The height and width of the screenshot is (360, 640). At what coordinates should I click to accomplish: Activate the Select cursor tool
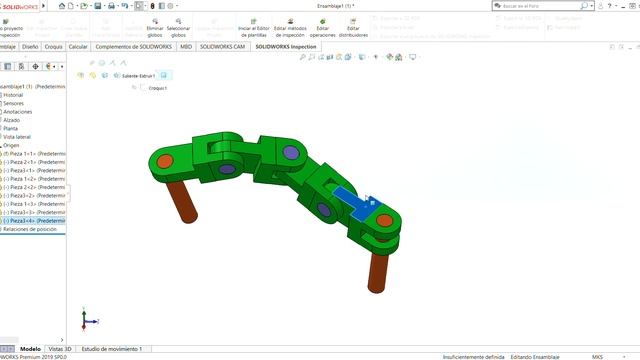139,6
